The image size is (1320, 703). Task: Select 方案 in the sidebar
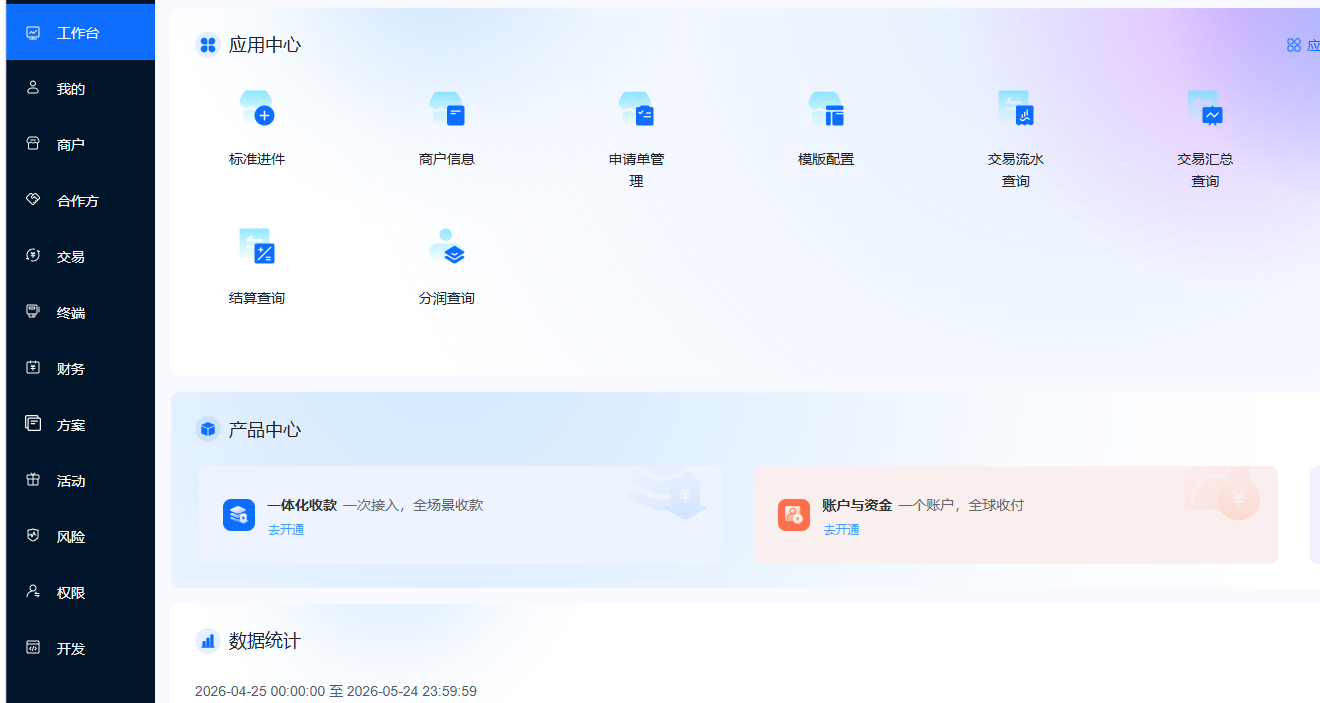point(80,424)
